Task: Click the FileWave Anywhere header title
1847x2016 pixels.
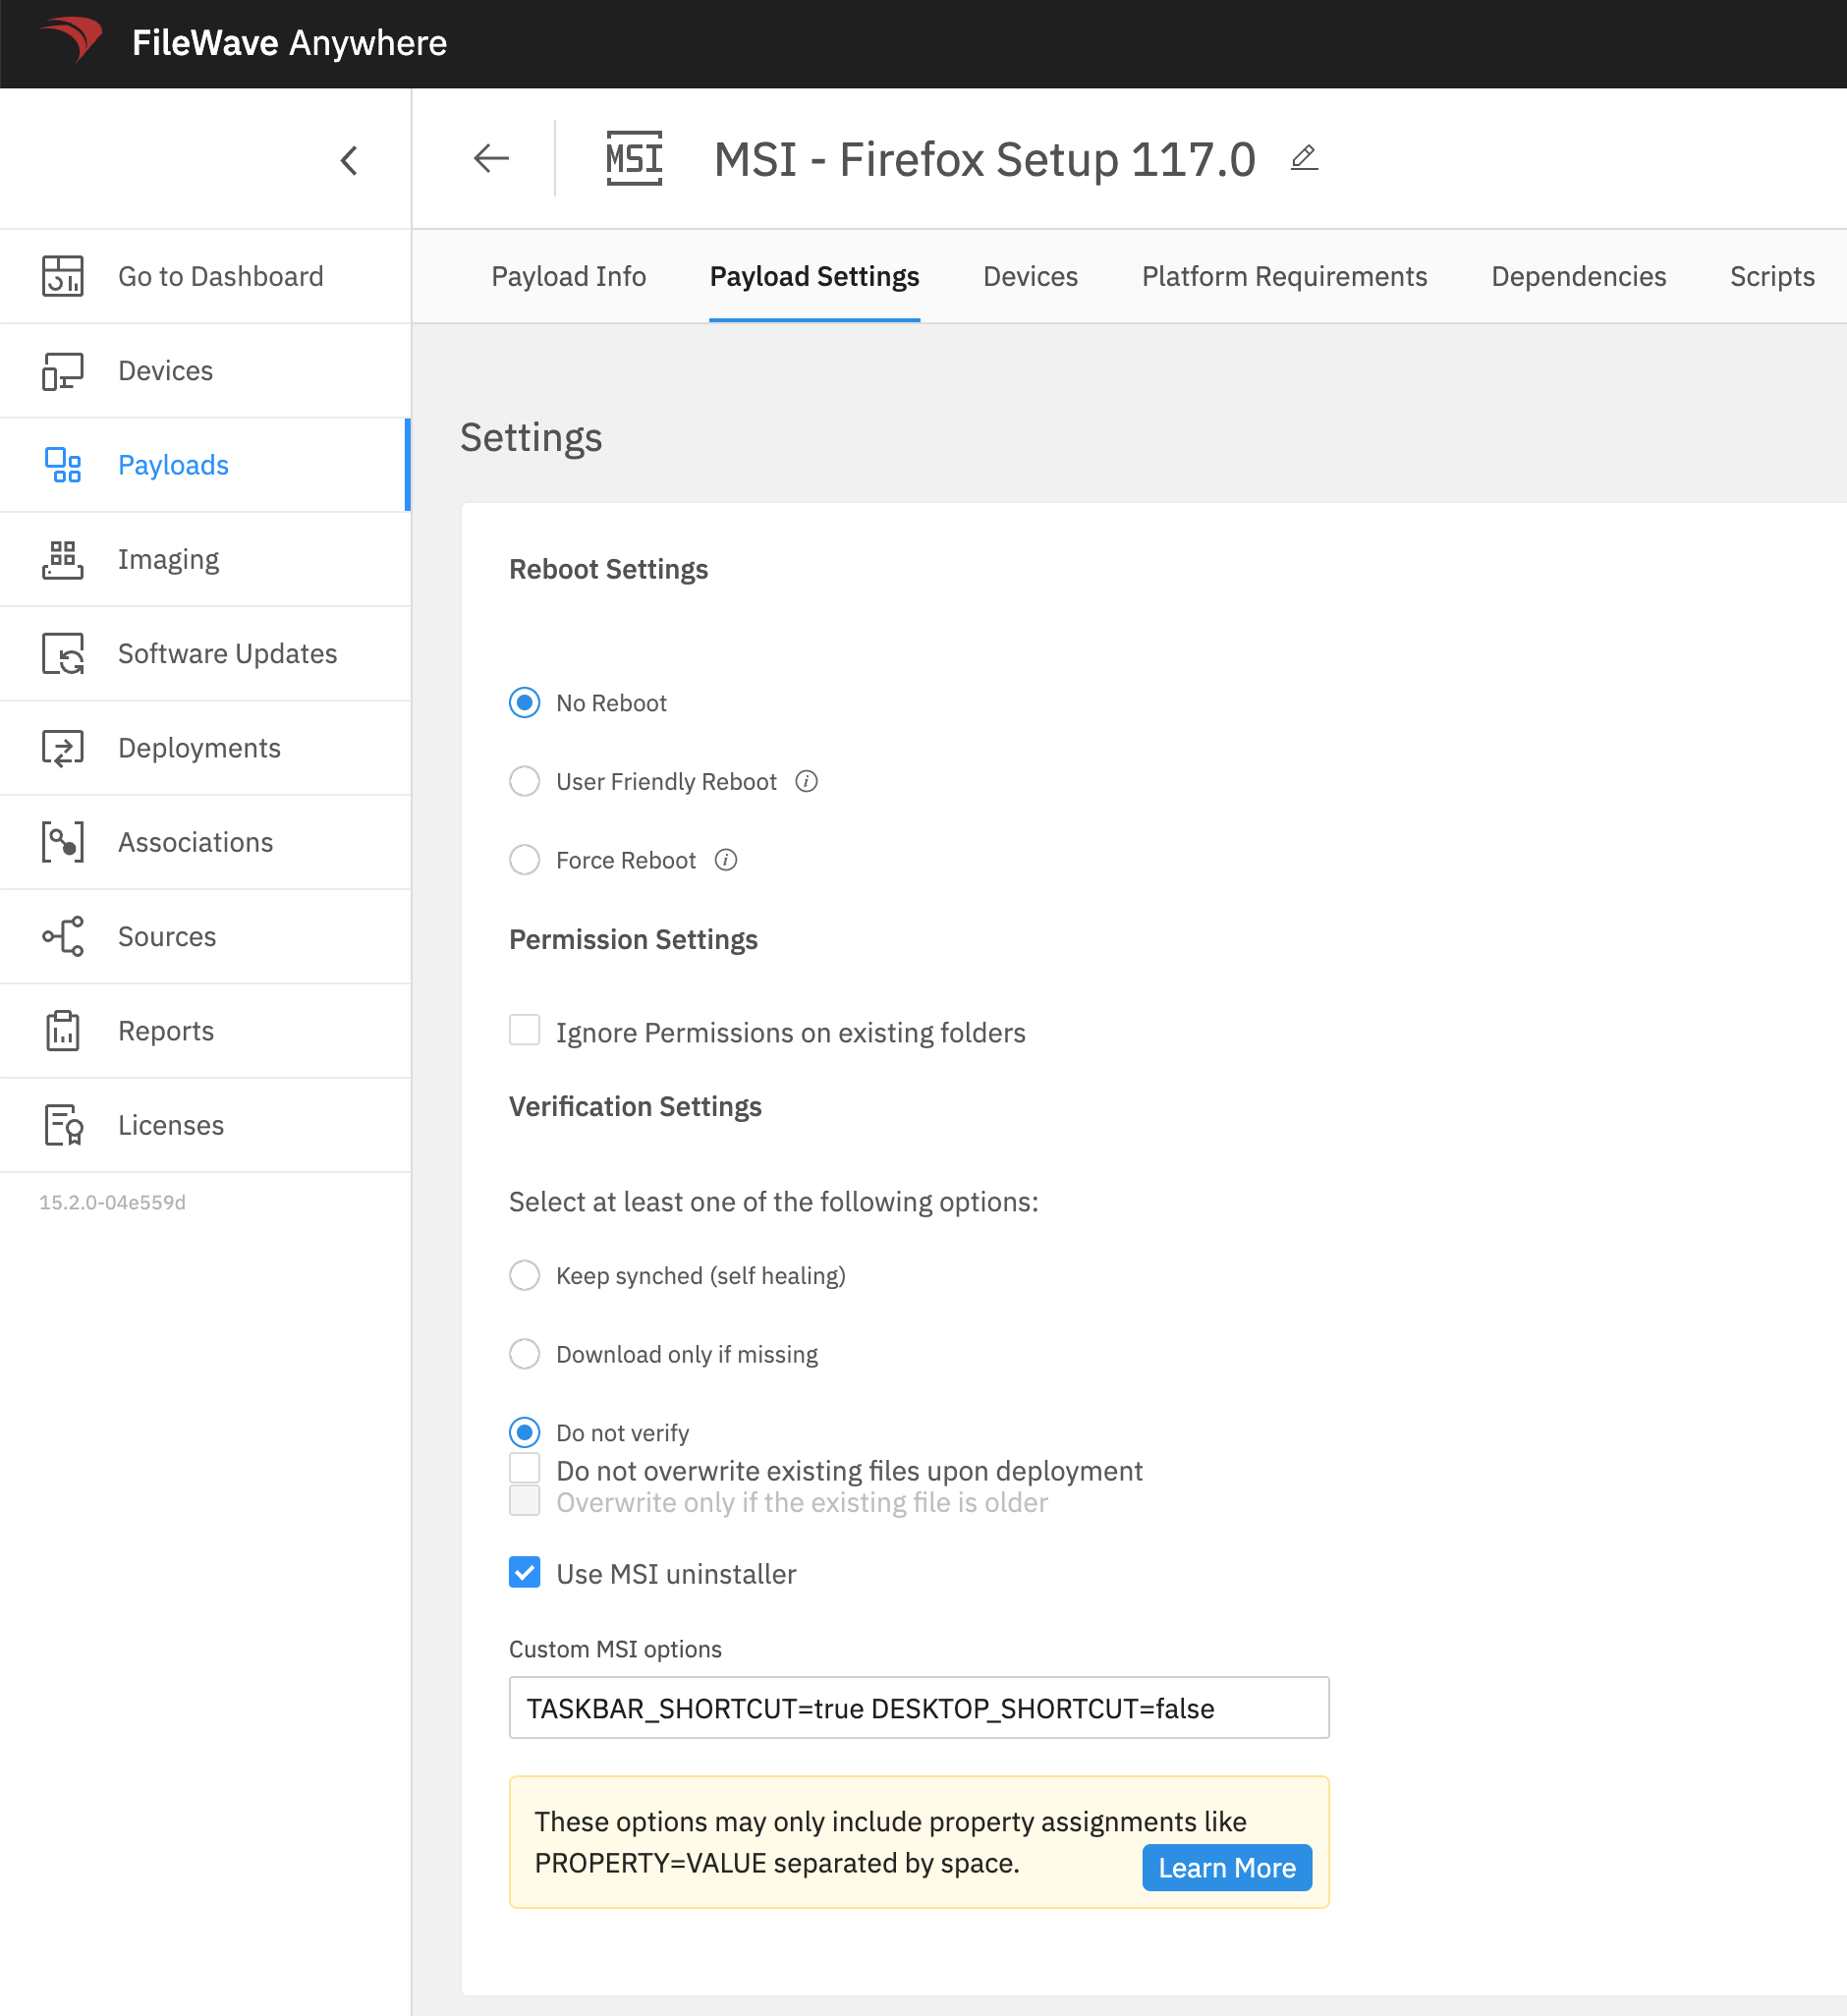Action: coord(290,42)
